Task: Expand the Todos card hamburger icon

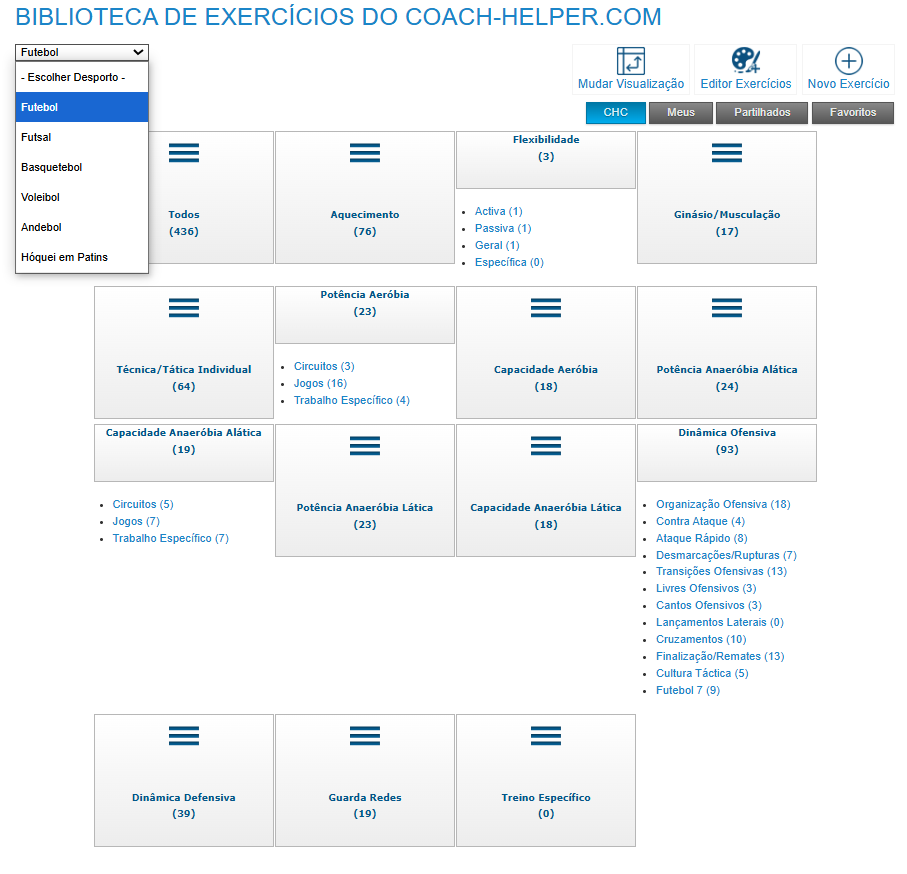Action: [x=184, y=153]
